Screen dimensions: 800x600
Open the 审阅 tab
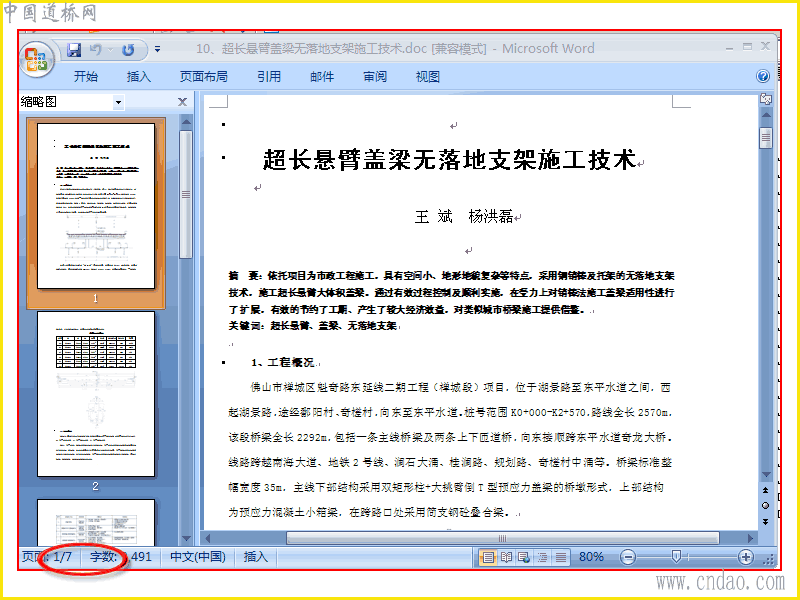click(x=375, y=77)
